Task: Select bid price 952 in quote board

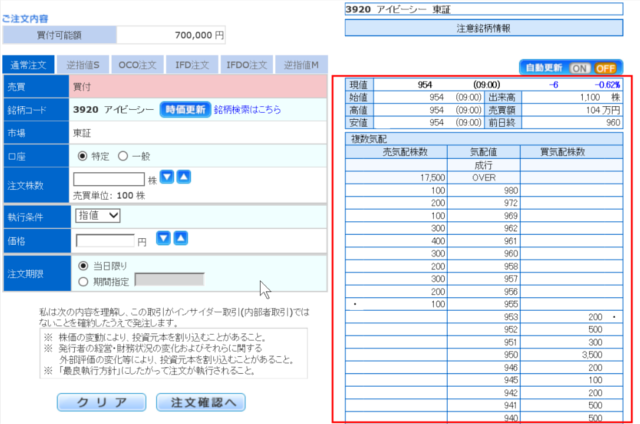Action: point(510,330)
